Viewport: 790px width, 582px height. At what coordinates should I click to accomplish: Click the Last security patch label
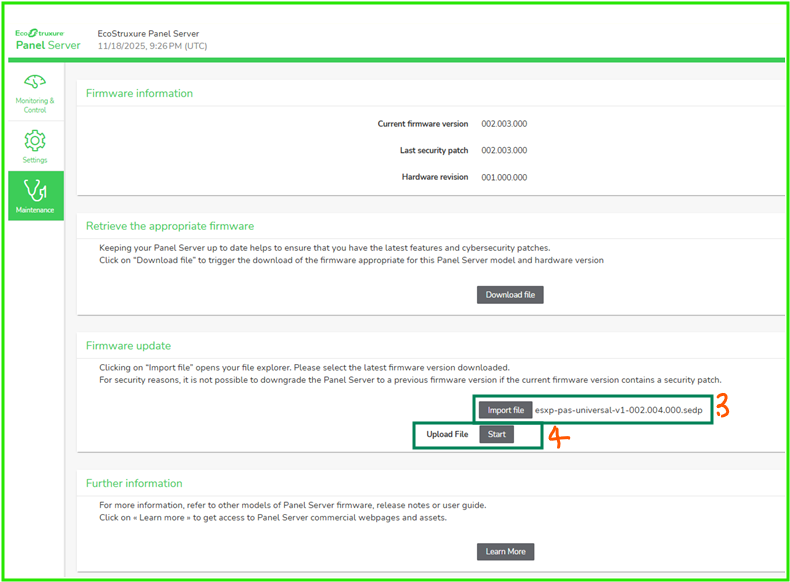click(x=434, y=150)
